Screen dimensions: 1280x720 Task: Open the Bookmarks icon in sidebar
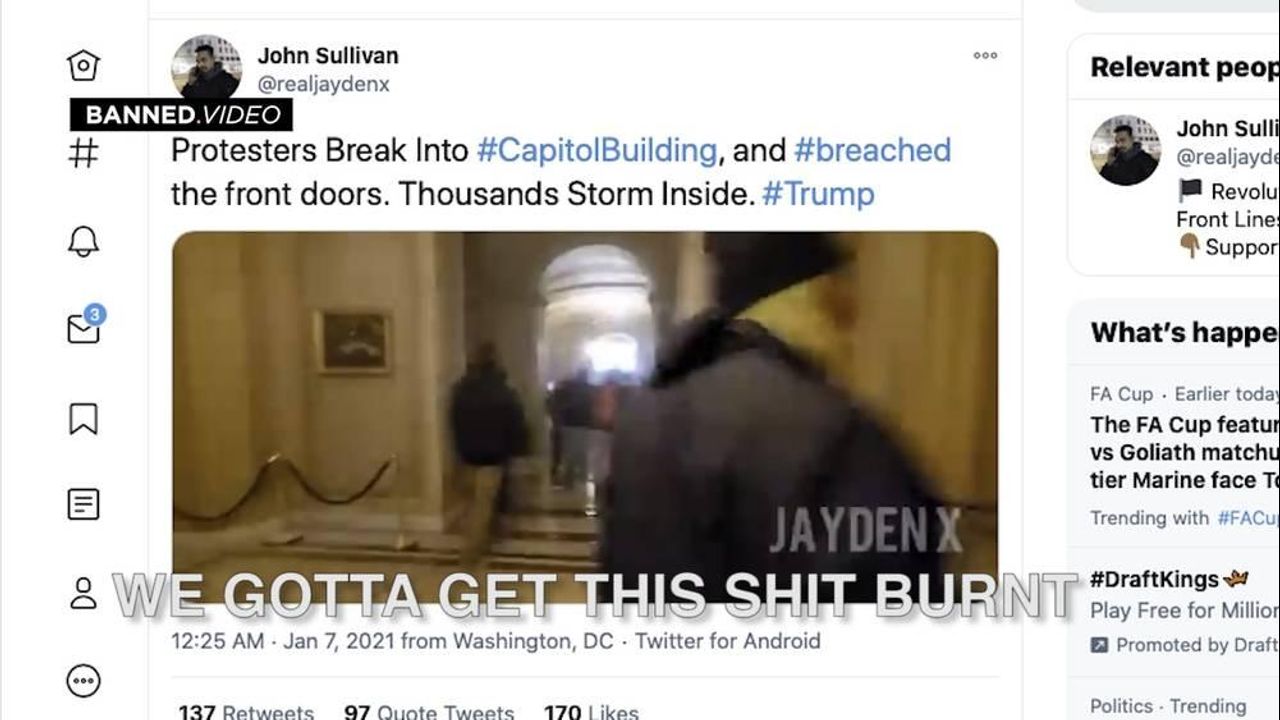[x=83, y=418]
